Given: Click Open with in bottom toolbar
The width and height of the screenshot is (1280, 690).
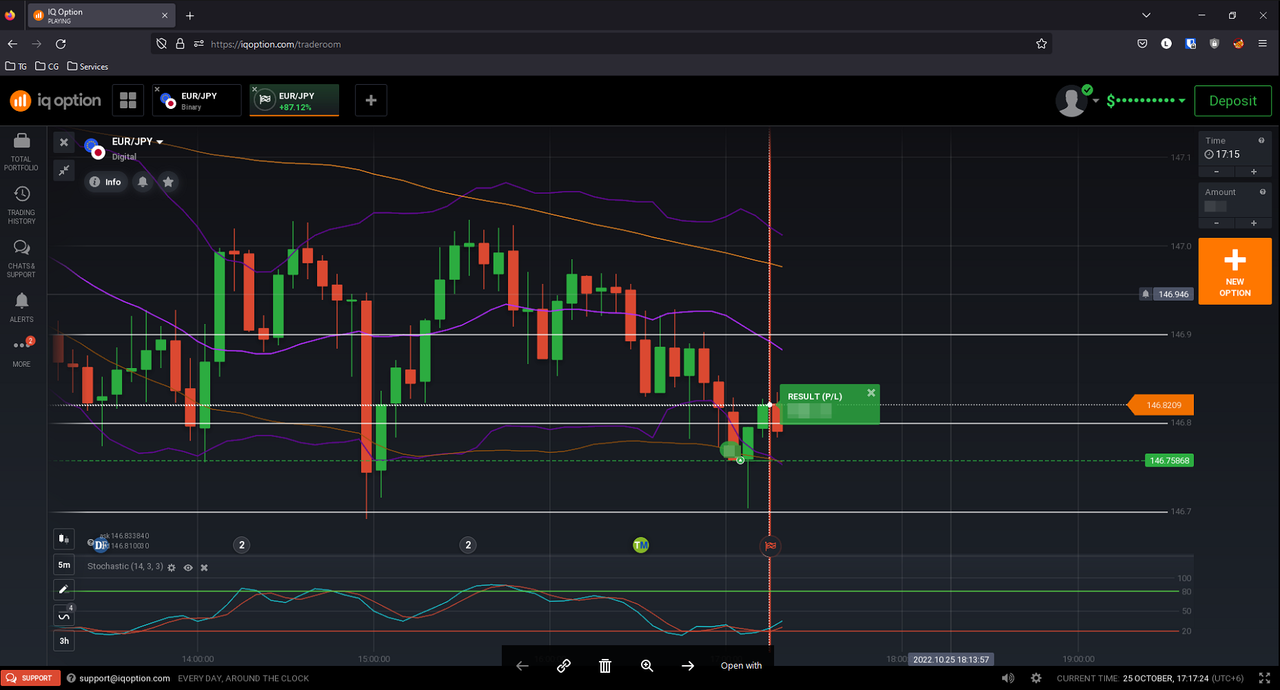Looking at the screenshot, I should pos(741,666).
